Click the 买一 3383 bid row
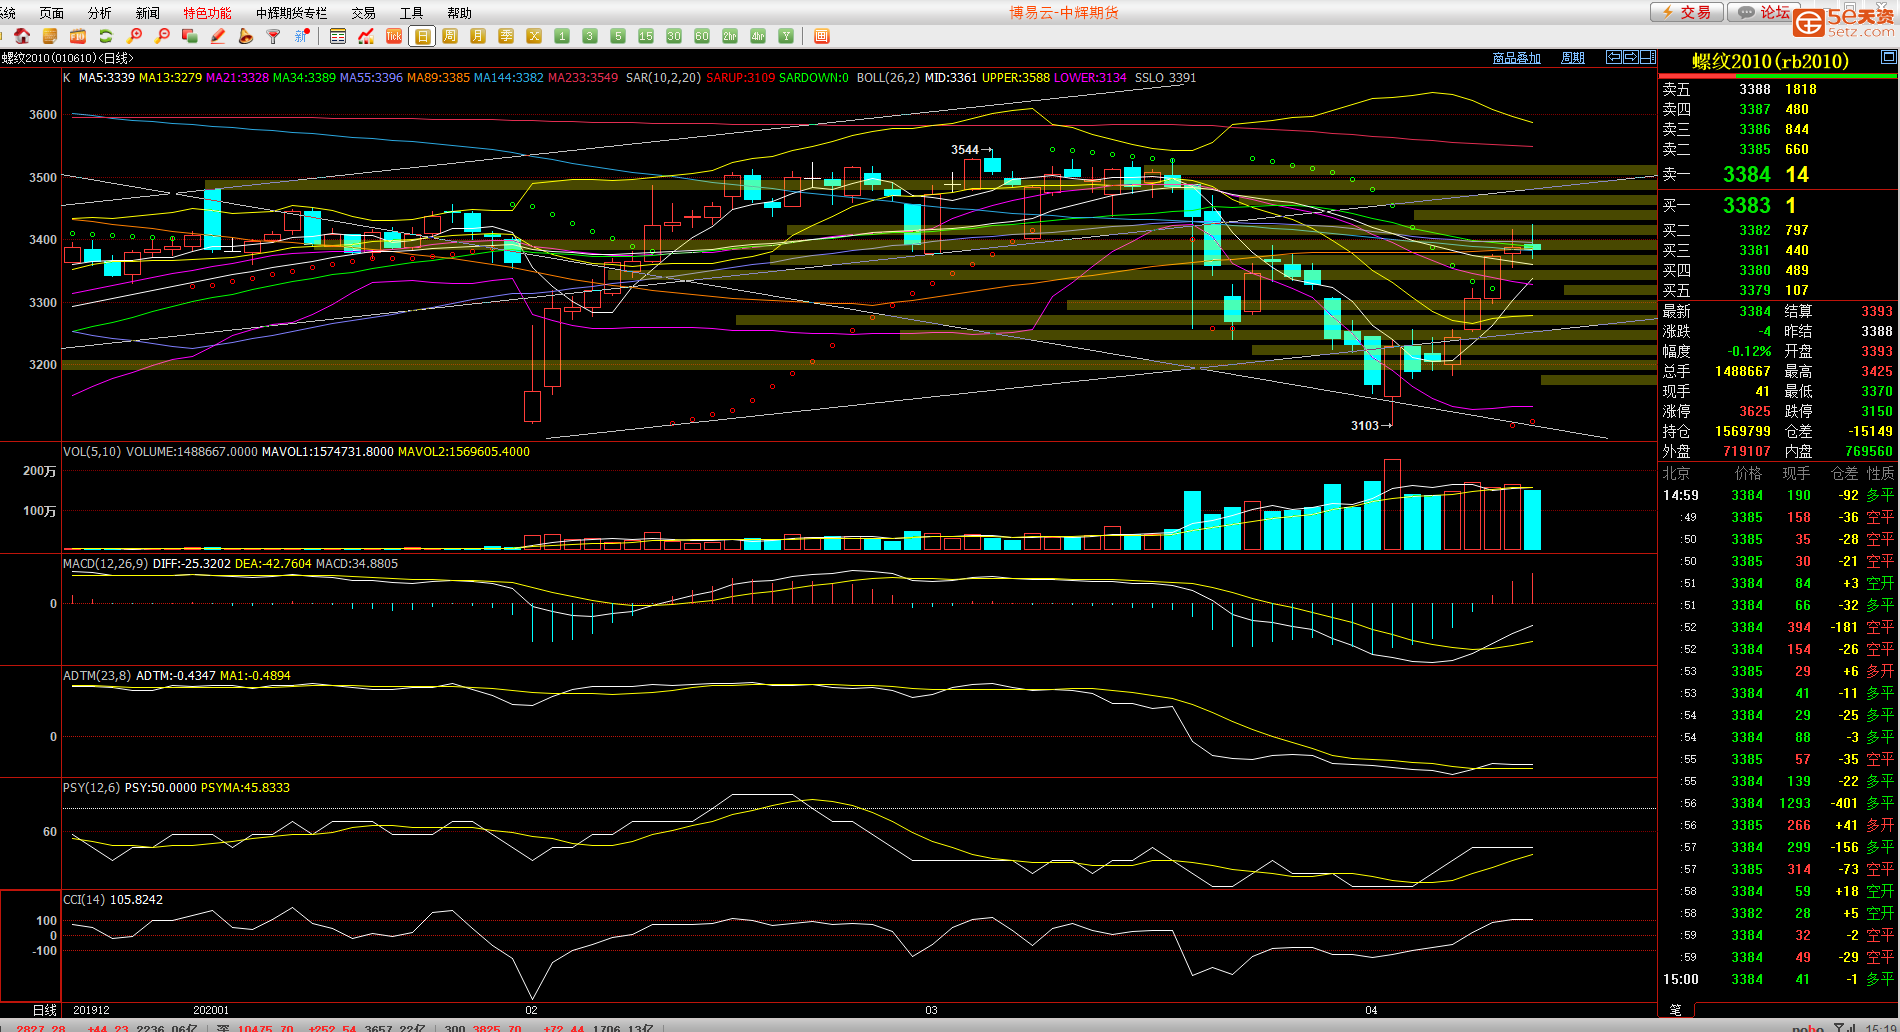This screenshot has height=1032, width=1900. (x=1778, y=205)
